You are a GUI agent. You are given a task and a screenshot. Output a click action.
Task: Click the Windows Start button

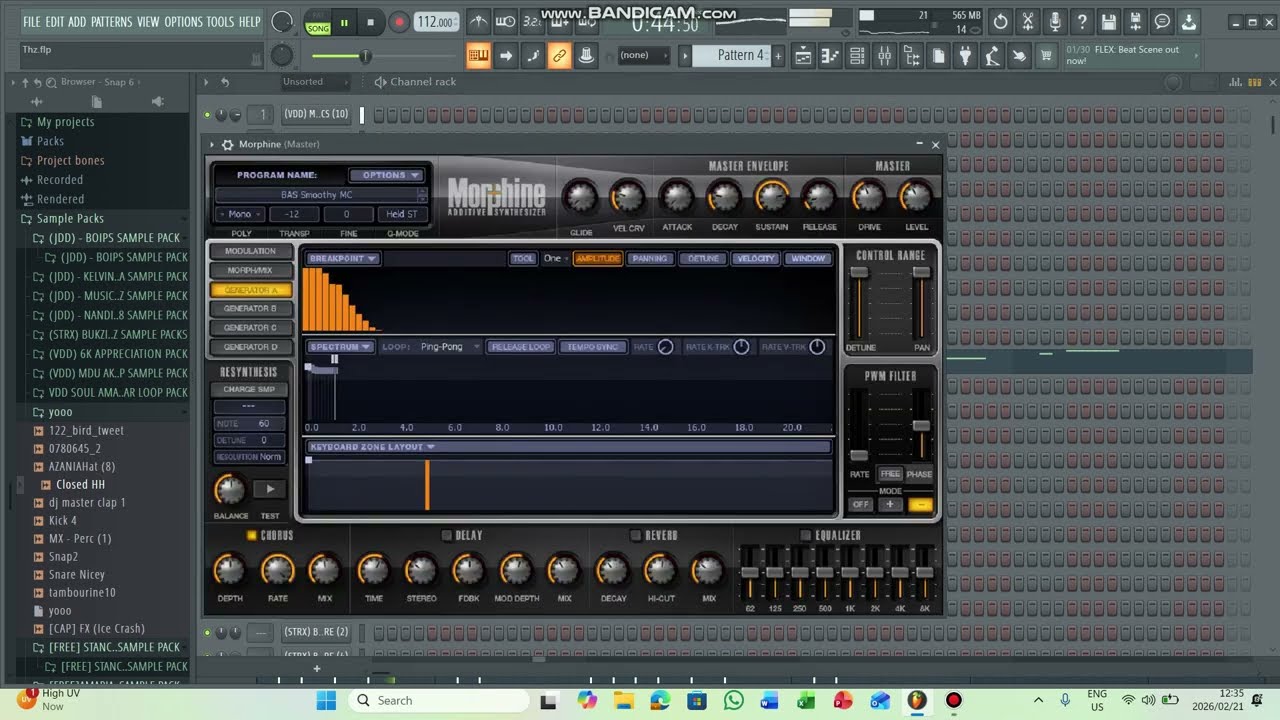point(327,700)
